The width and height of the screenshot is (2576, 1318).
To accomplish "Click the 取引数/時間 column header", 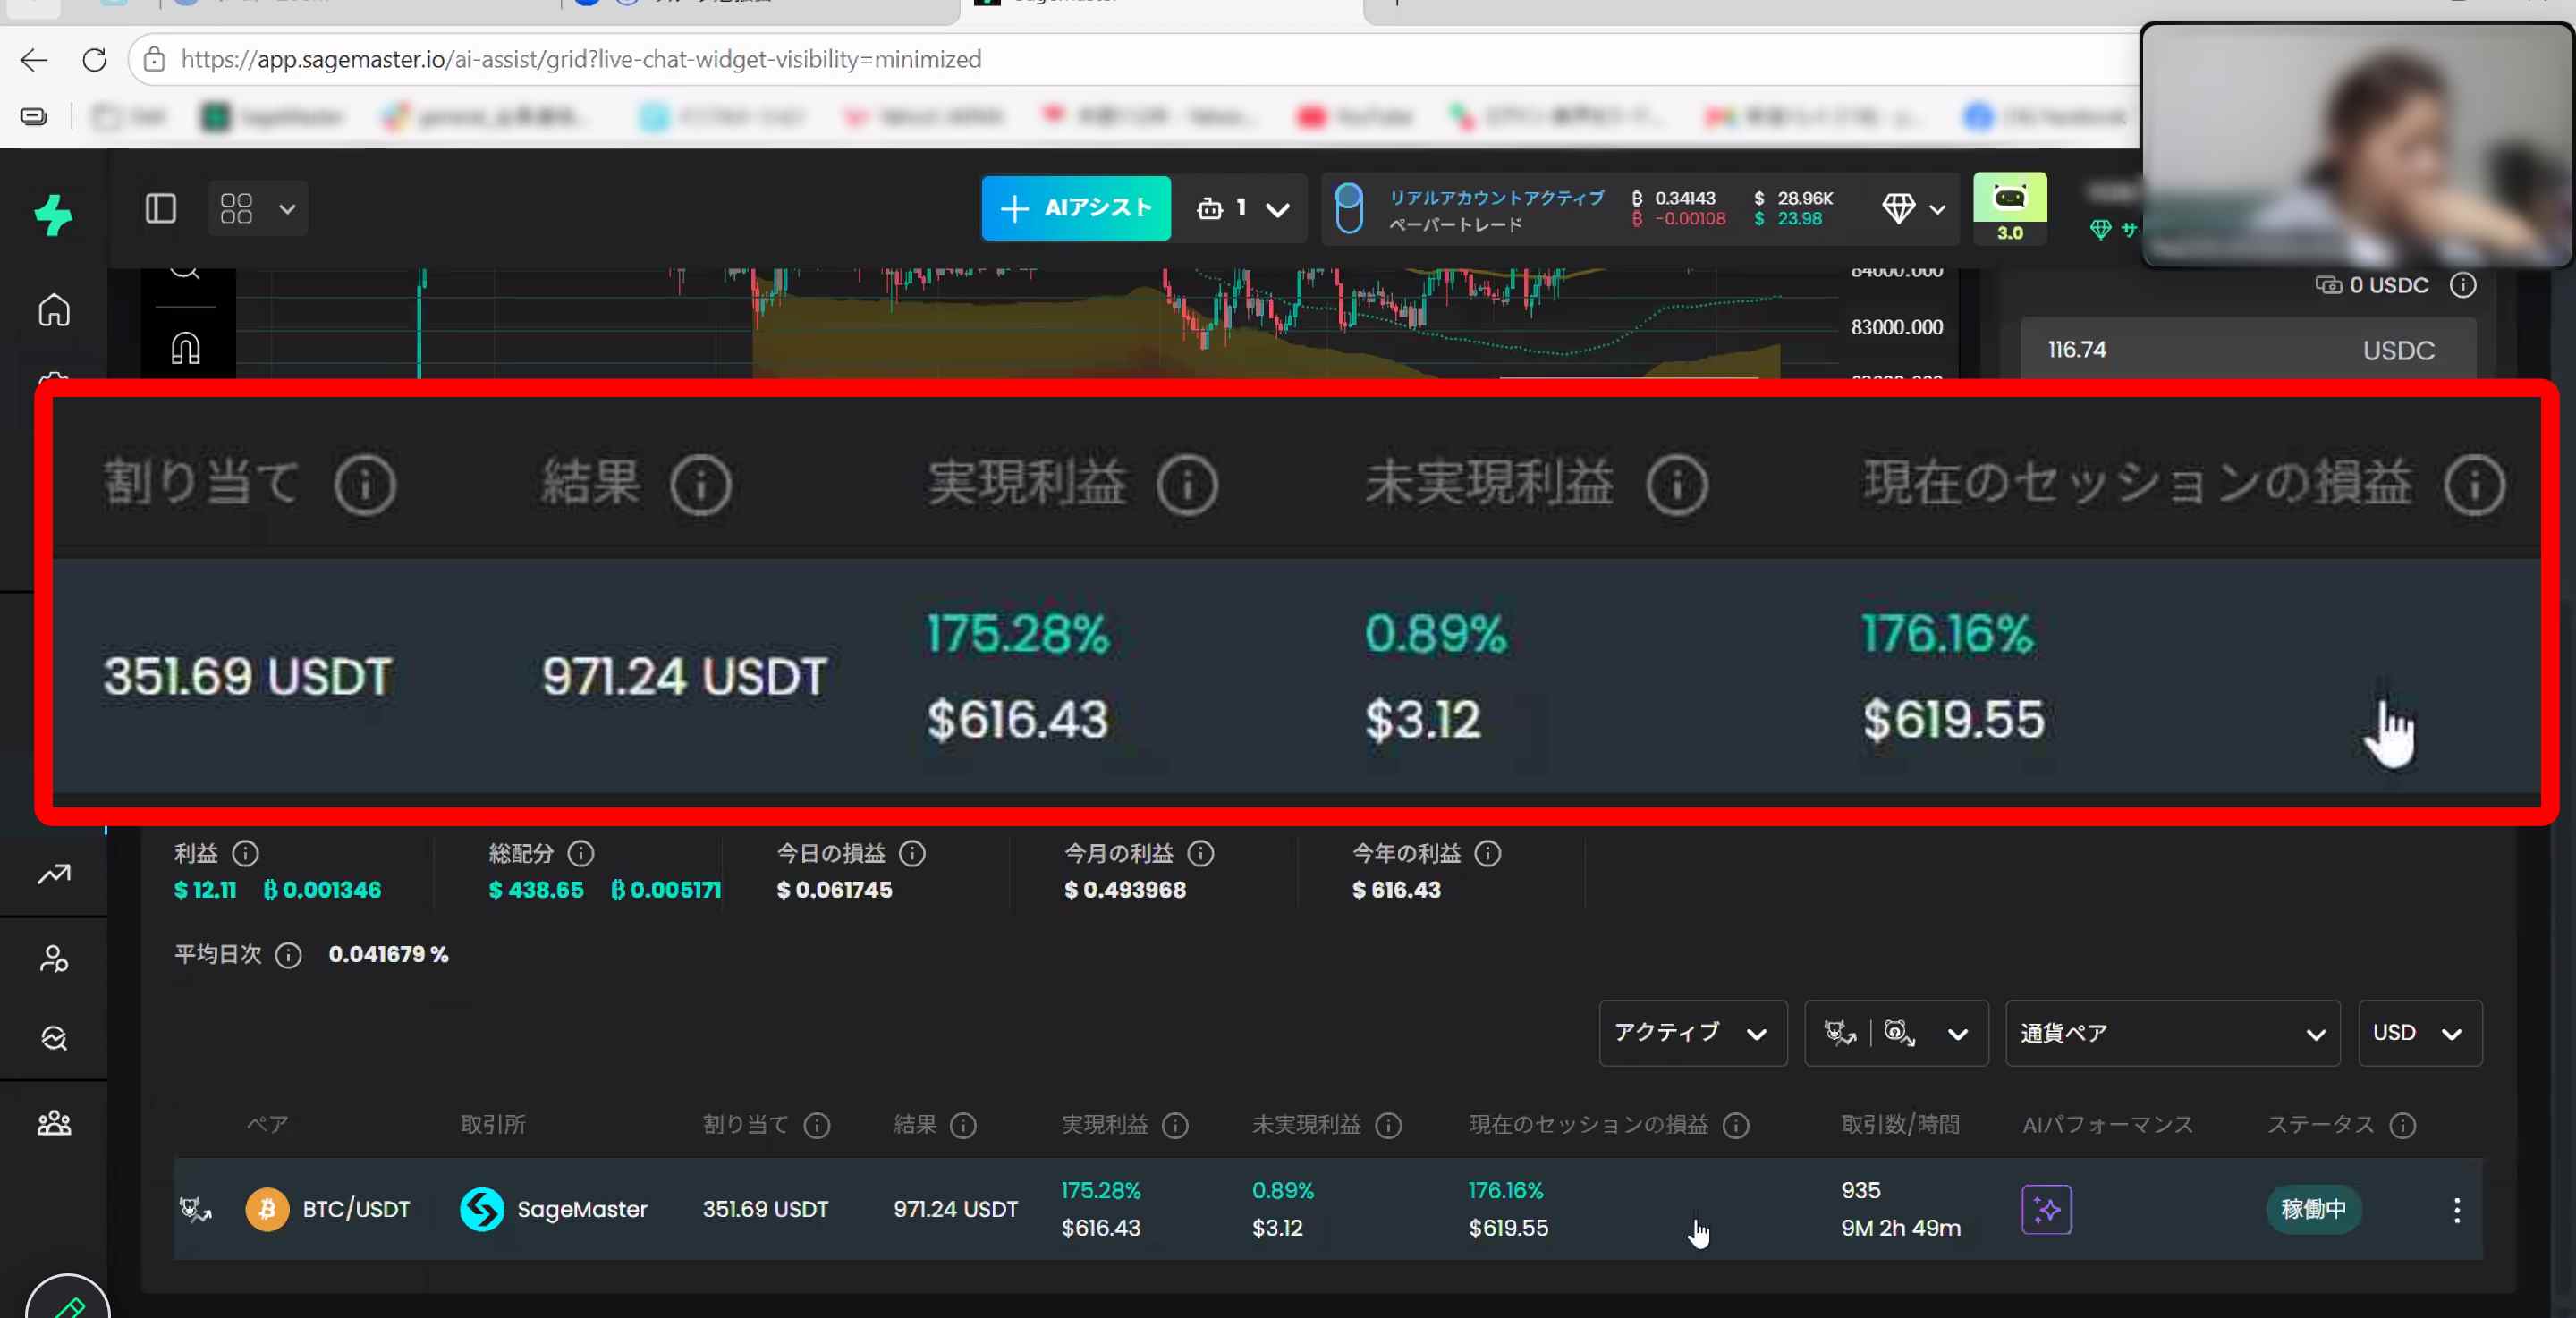I will 1900,1124.
